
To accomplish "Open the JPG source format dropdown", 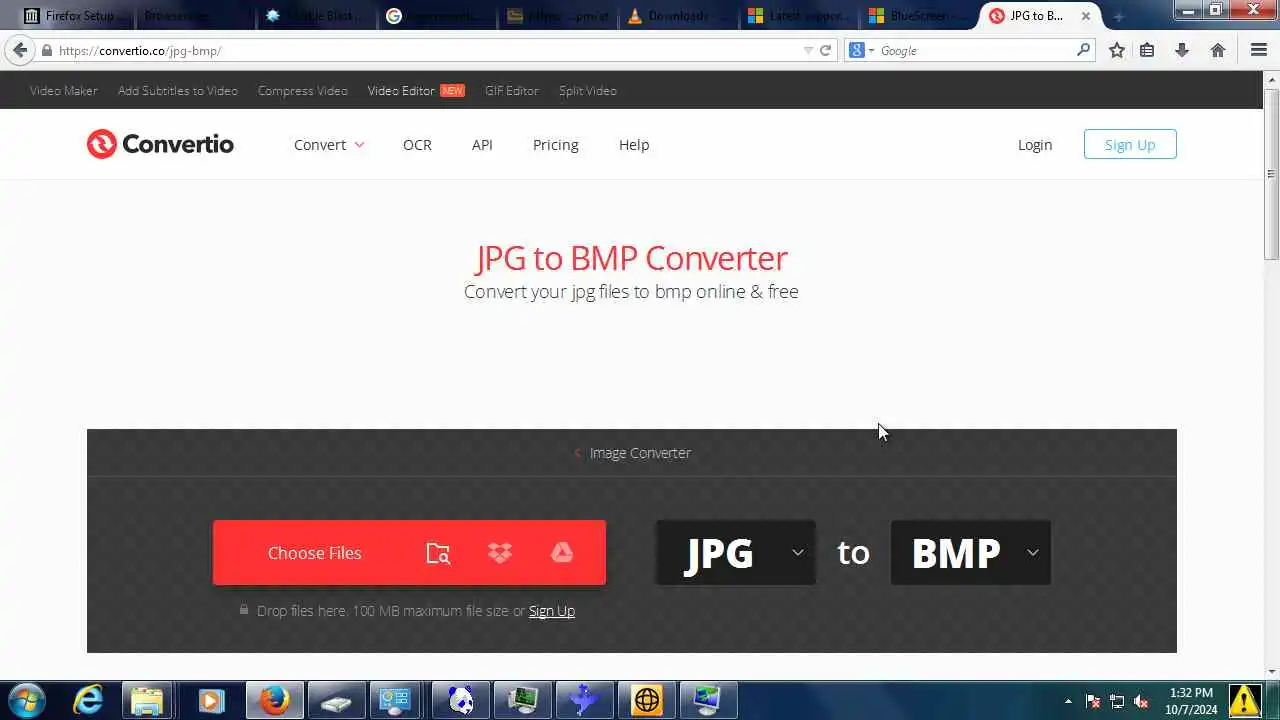I will (735, 553).
